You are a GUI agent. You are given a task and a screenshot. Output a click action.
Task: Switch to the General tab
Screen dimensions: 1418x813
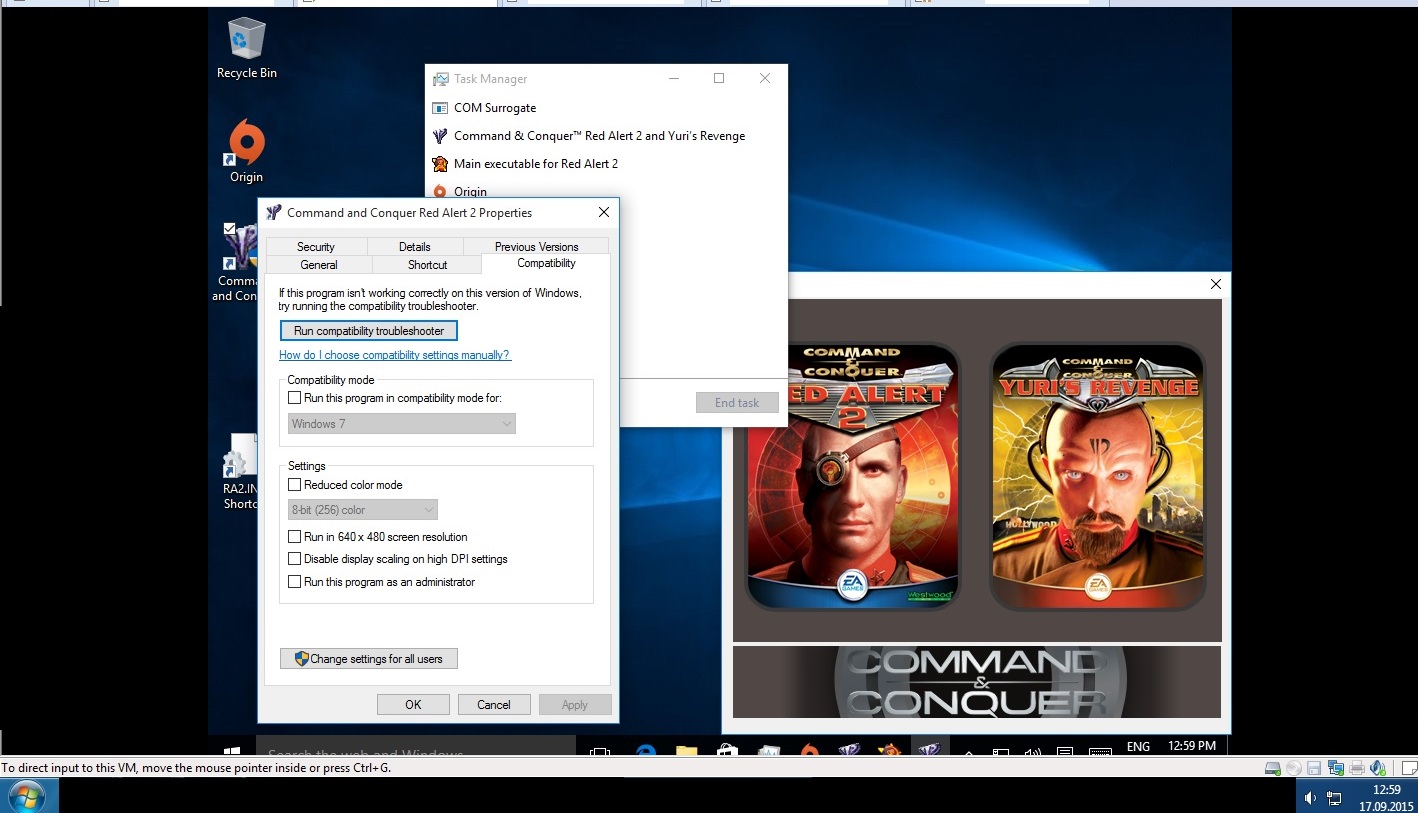click(319, 265)
